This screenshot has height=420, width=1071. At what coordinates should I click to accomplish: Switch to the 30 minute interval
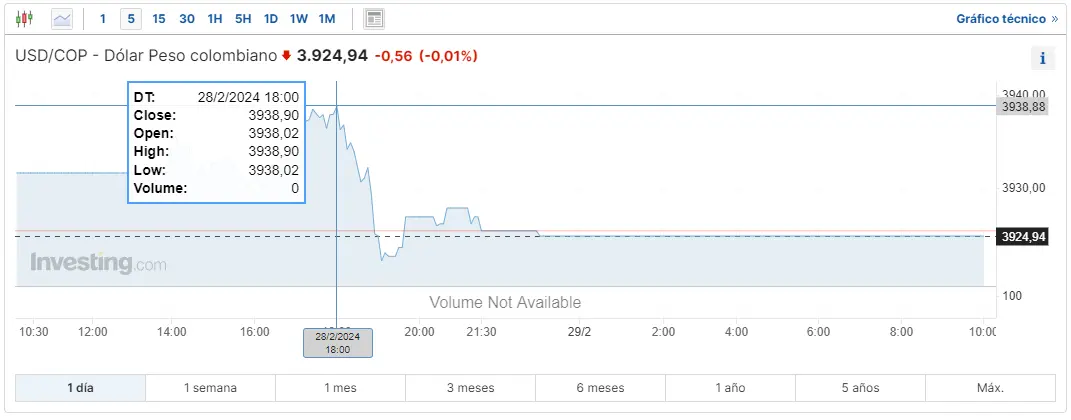(187, 18)
